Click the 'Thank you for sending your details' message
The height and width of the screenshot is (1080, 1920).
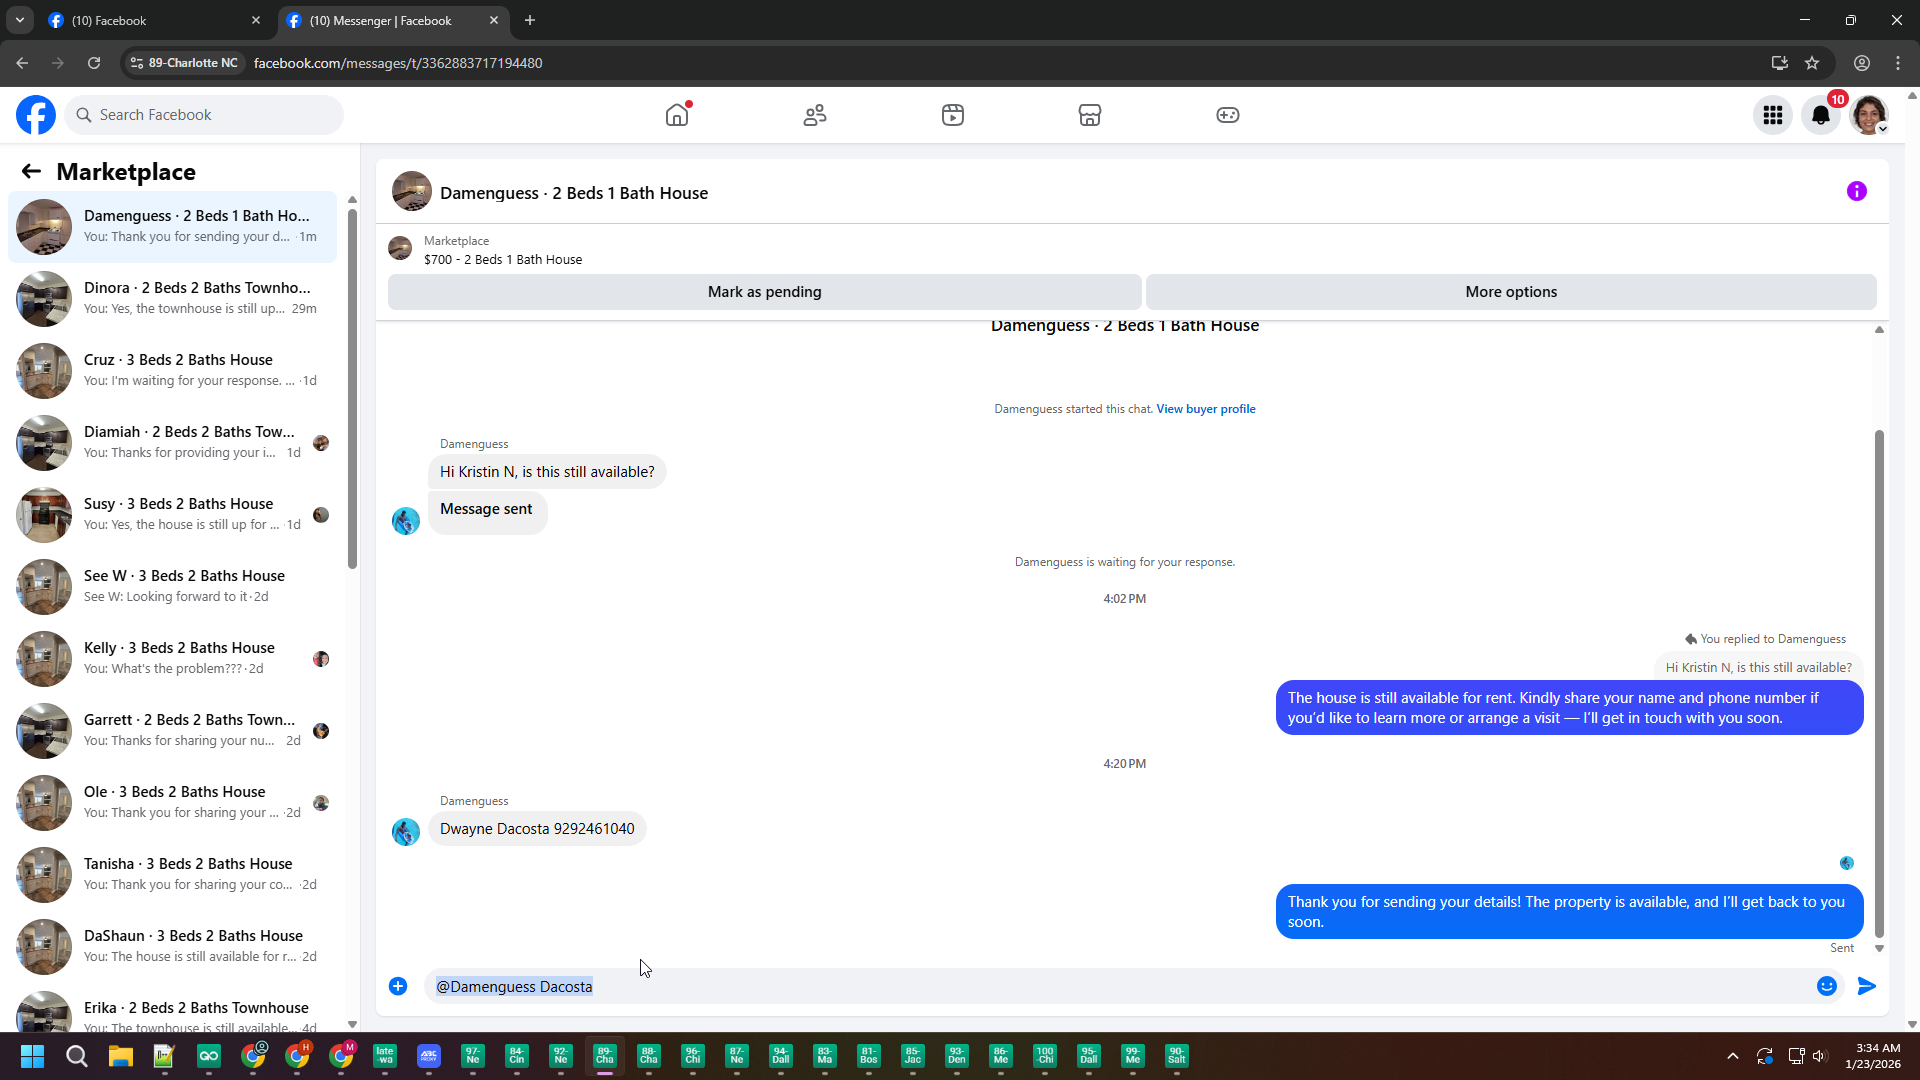point(1569,912)
